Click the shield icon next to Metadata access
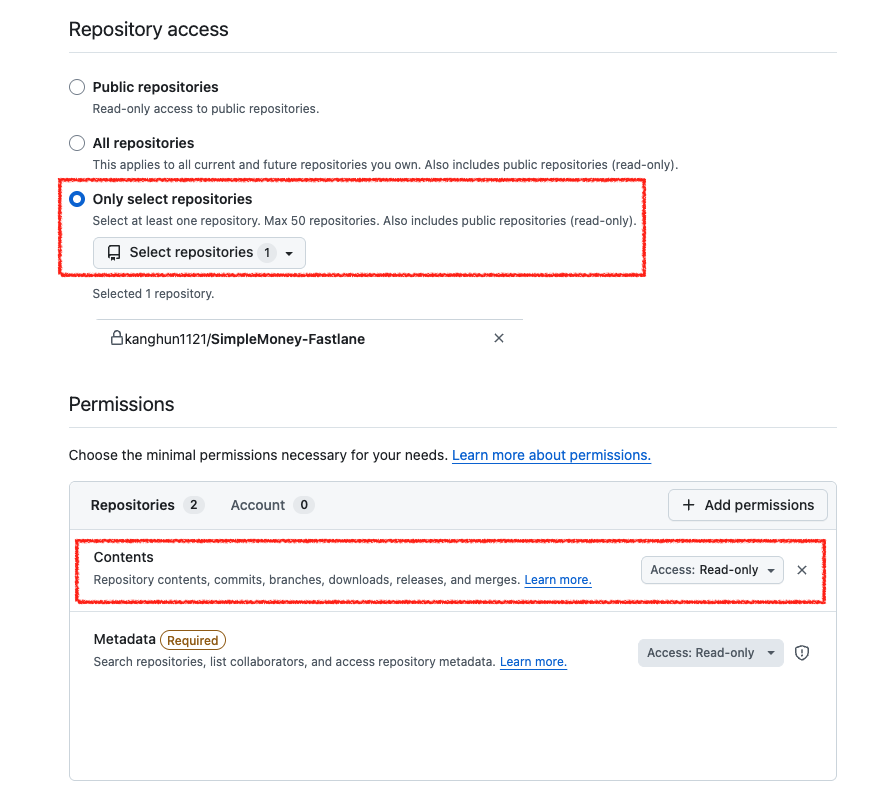891x800 pixels. pyautogui.click(x=802, y=653)
